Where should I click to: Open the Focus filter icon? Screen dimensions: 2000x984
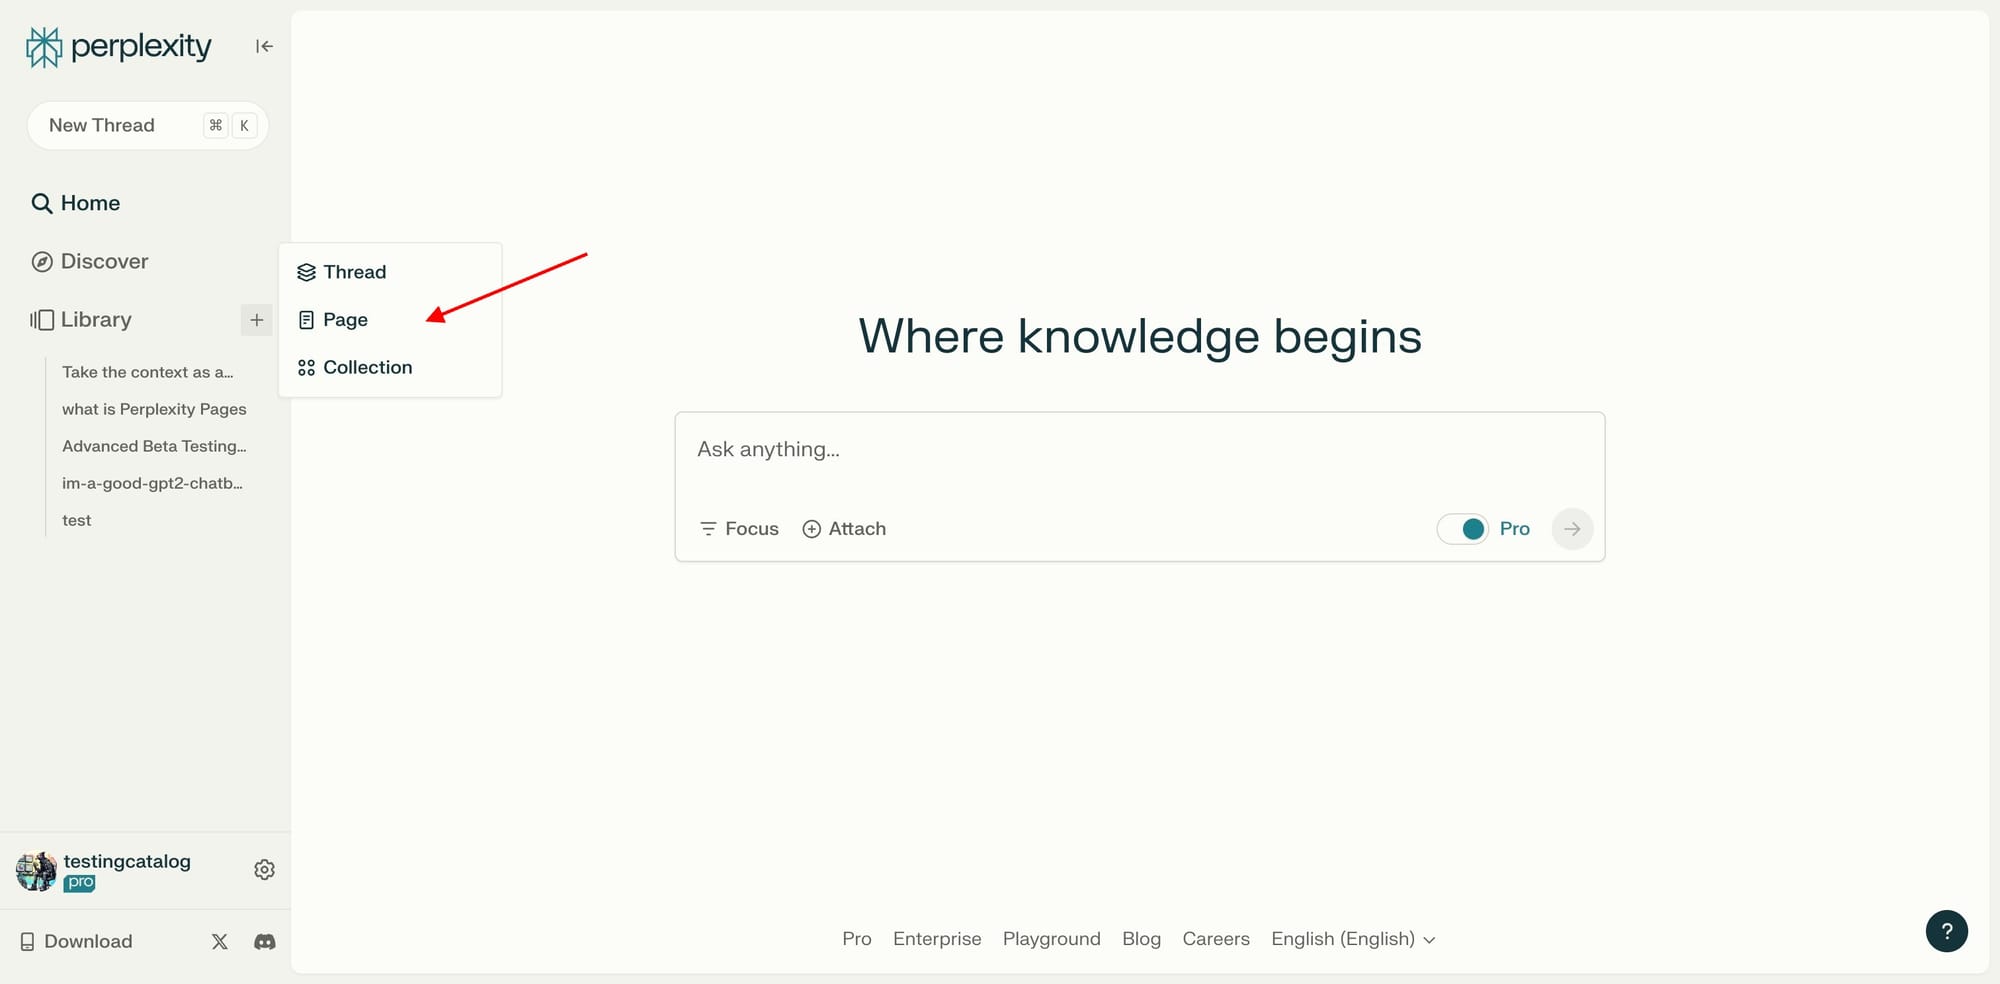(709, 528)
